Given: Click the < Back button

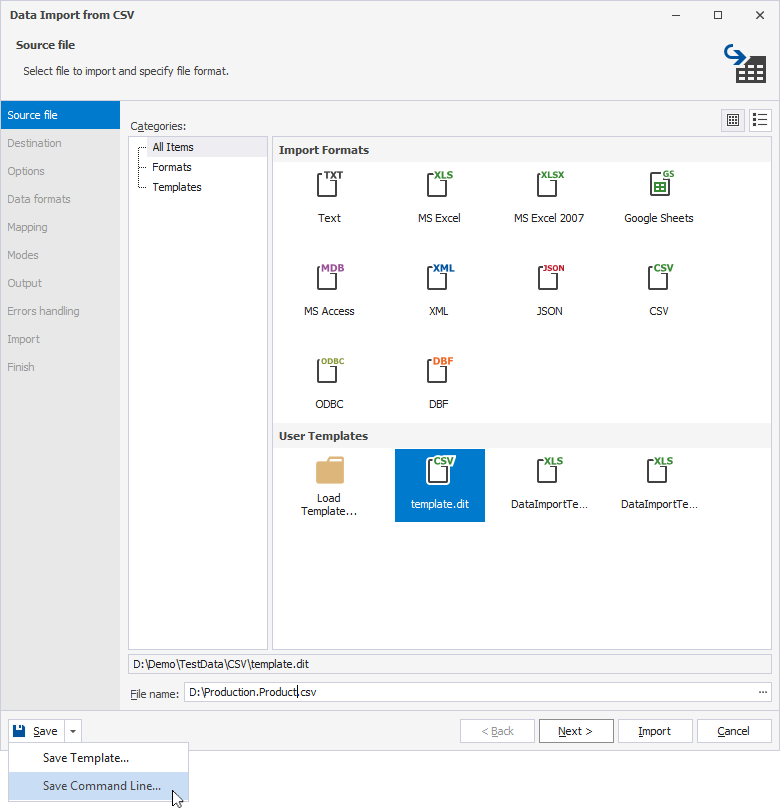Looking at the screenshot, I should [497, 731].
